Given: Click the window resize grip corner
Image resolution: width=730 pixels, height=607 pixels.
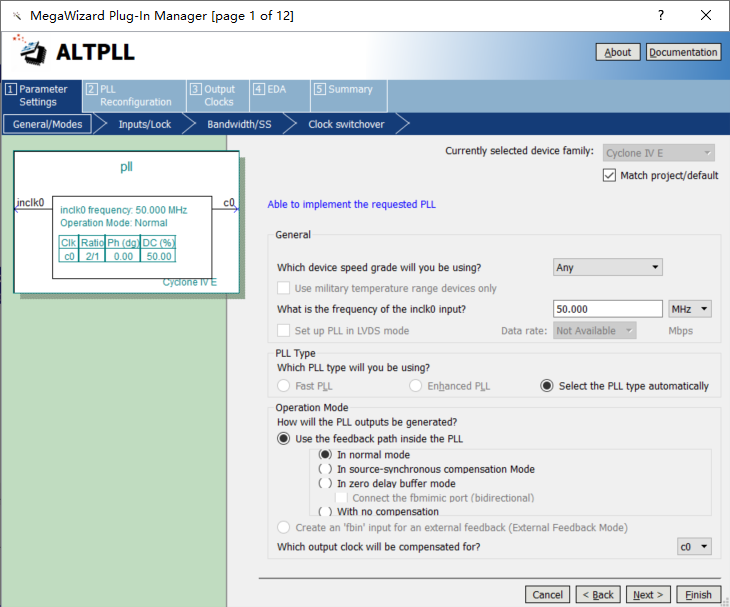Looking at the screenshot, I should click(725, 602).
